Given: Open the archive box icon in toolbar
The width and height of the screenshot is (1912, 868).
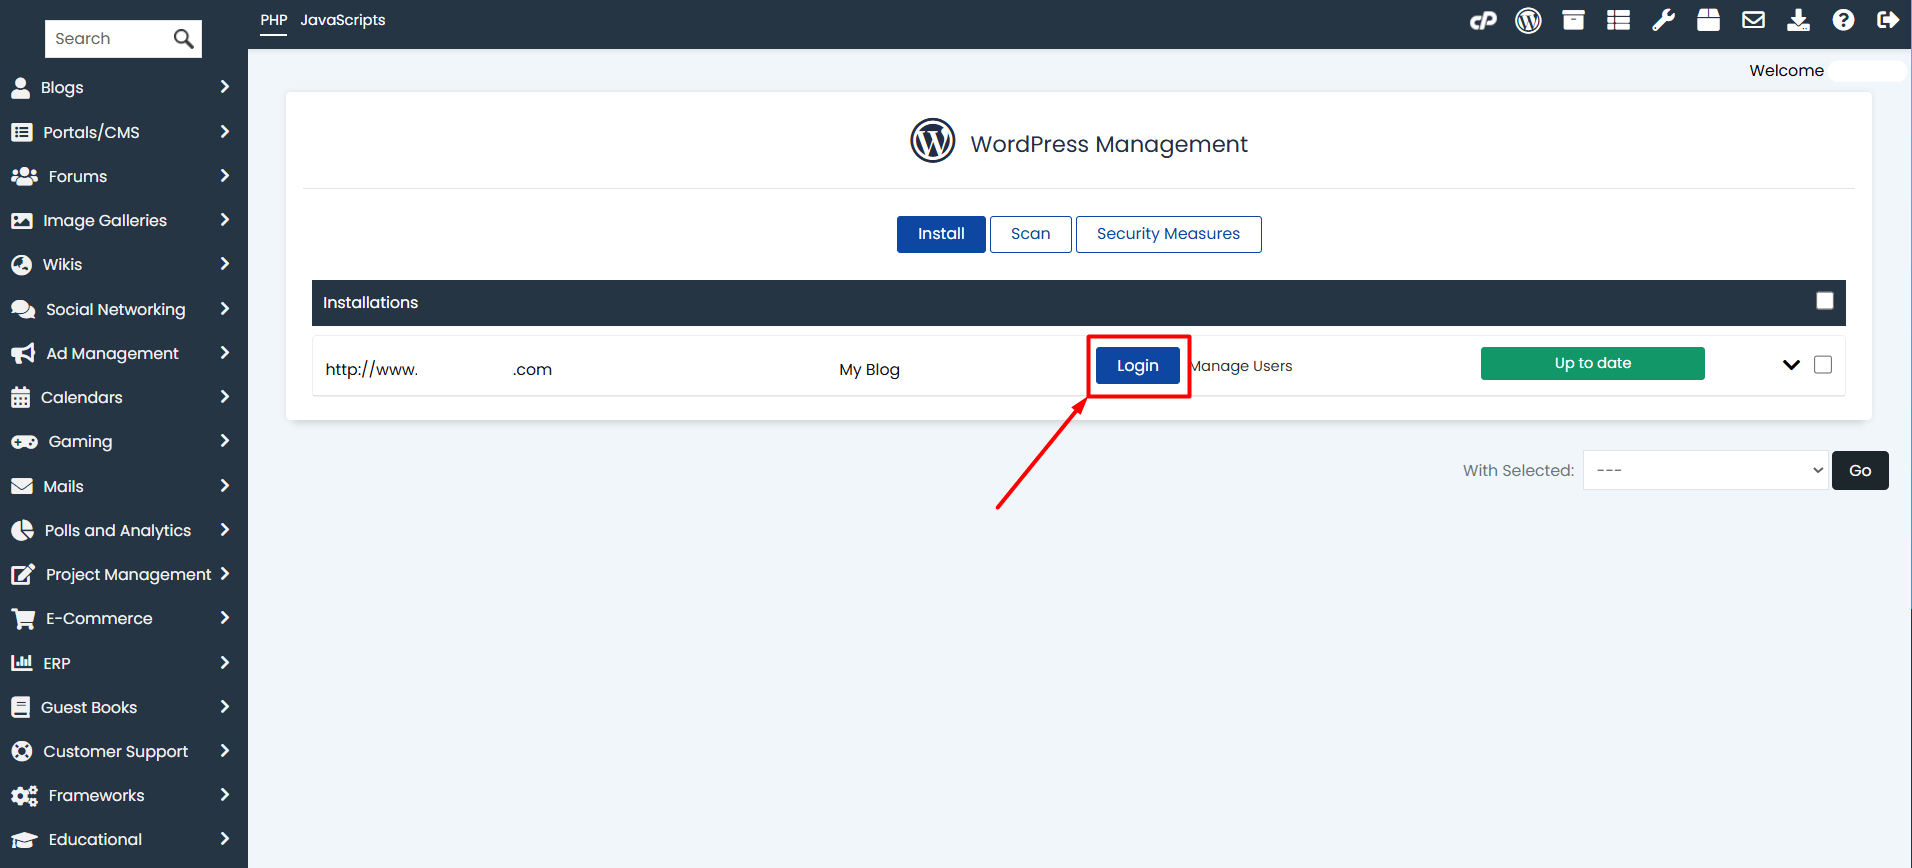Looking at the screenshot, I should pos(1573,20).
